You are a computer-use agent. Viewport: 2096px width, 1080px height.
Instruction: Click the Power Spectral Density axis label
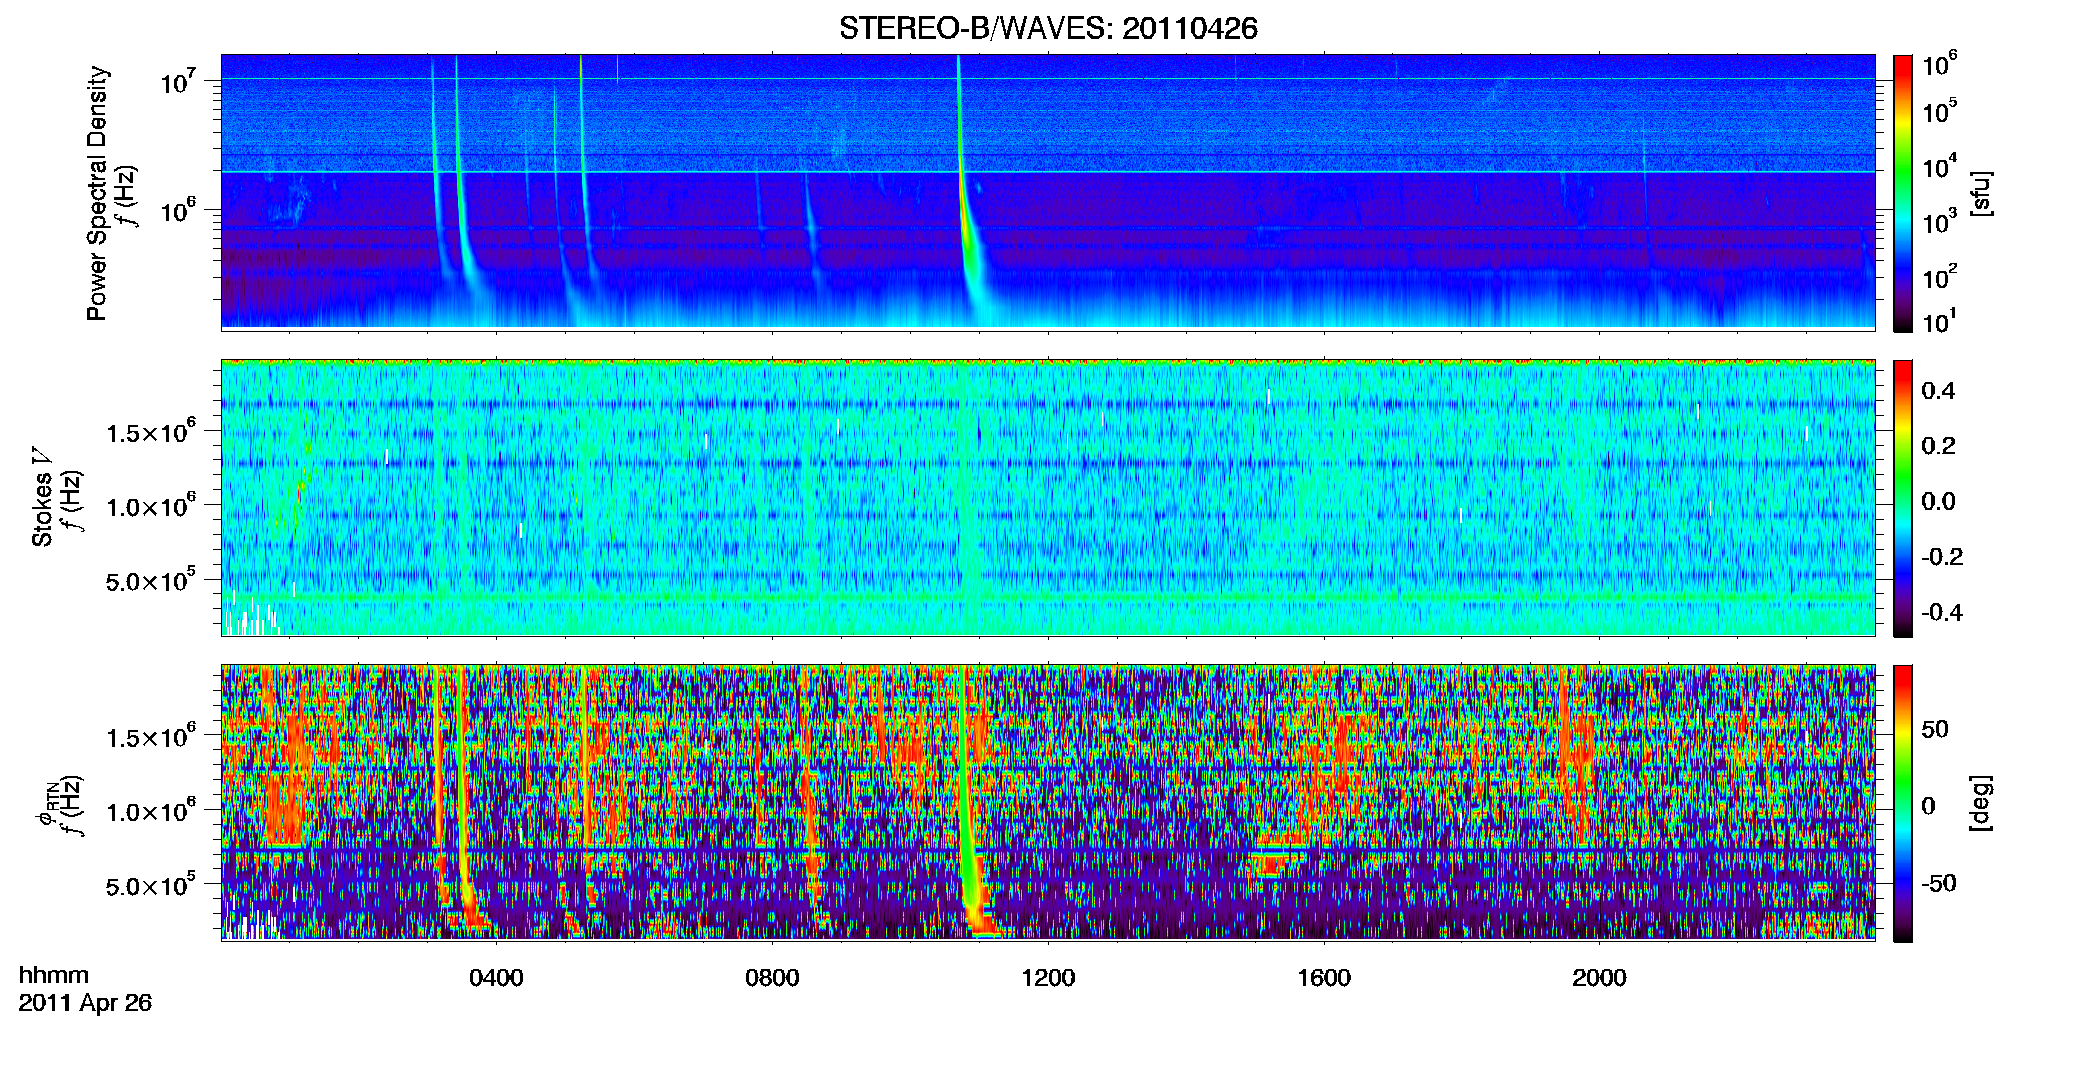point(97,193)
